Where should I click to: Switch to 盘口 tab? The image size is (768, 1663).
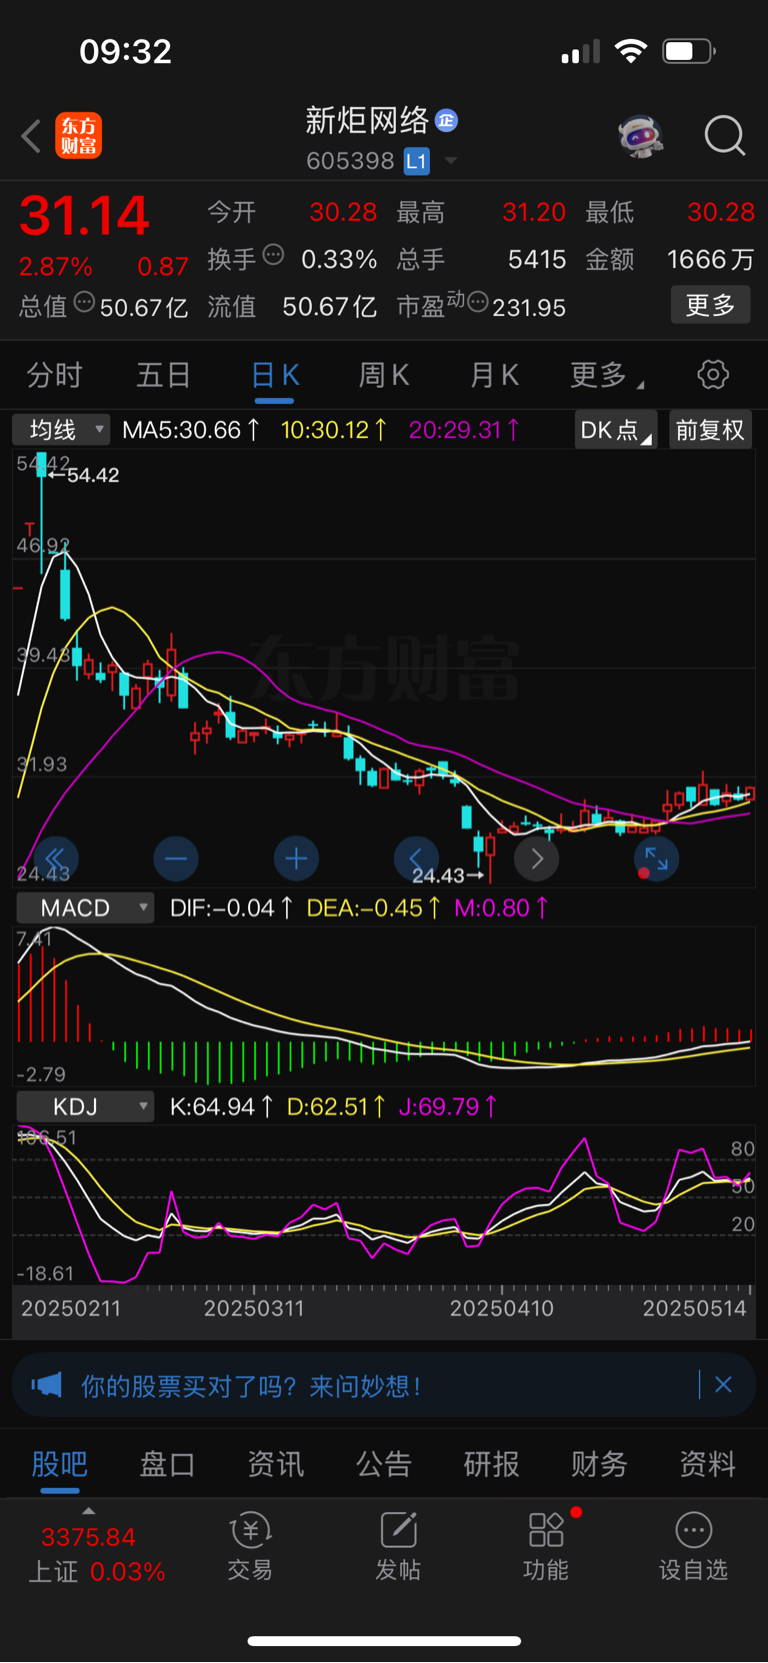point(168,1464)
